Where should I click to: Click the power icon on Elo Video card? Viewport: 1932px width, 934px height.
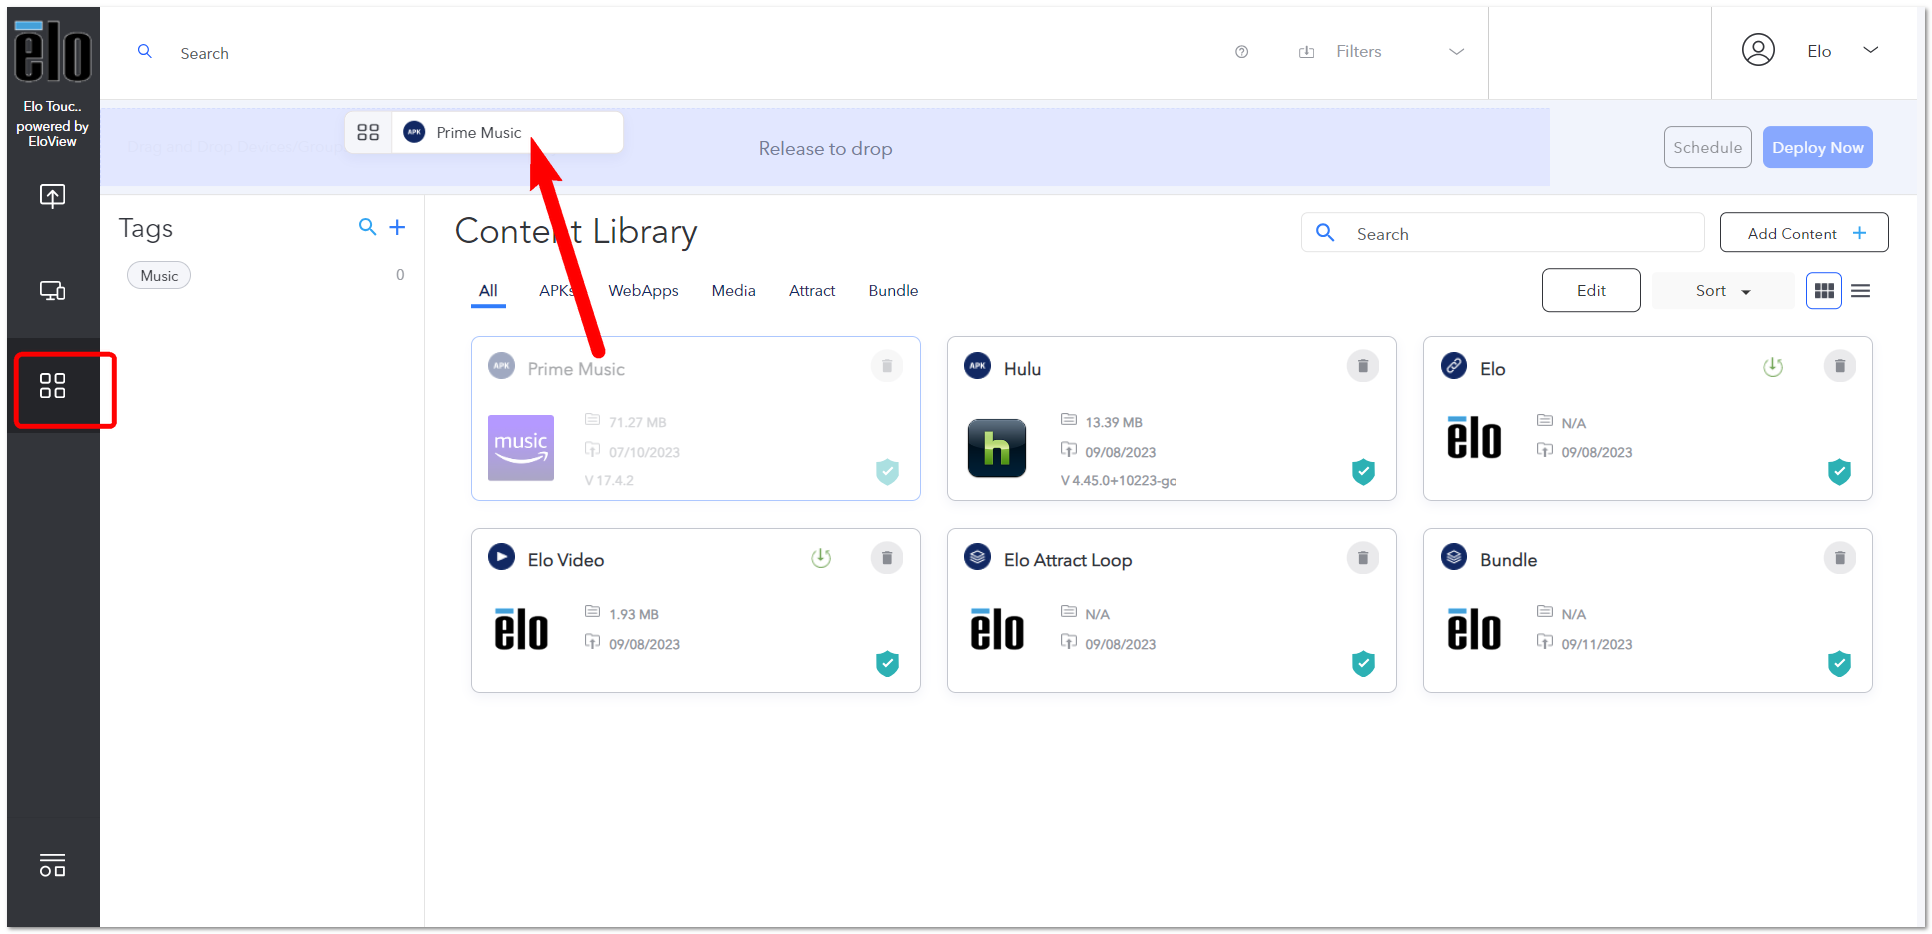pyautogui.click(x=821, y=558)
